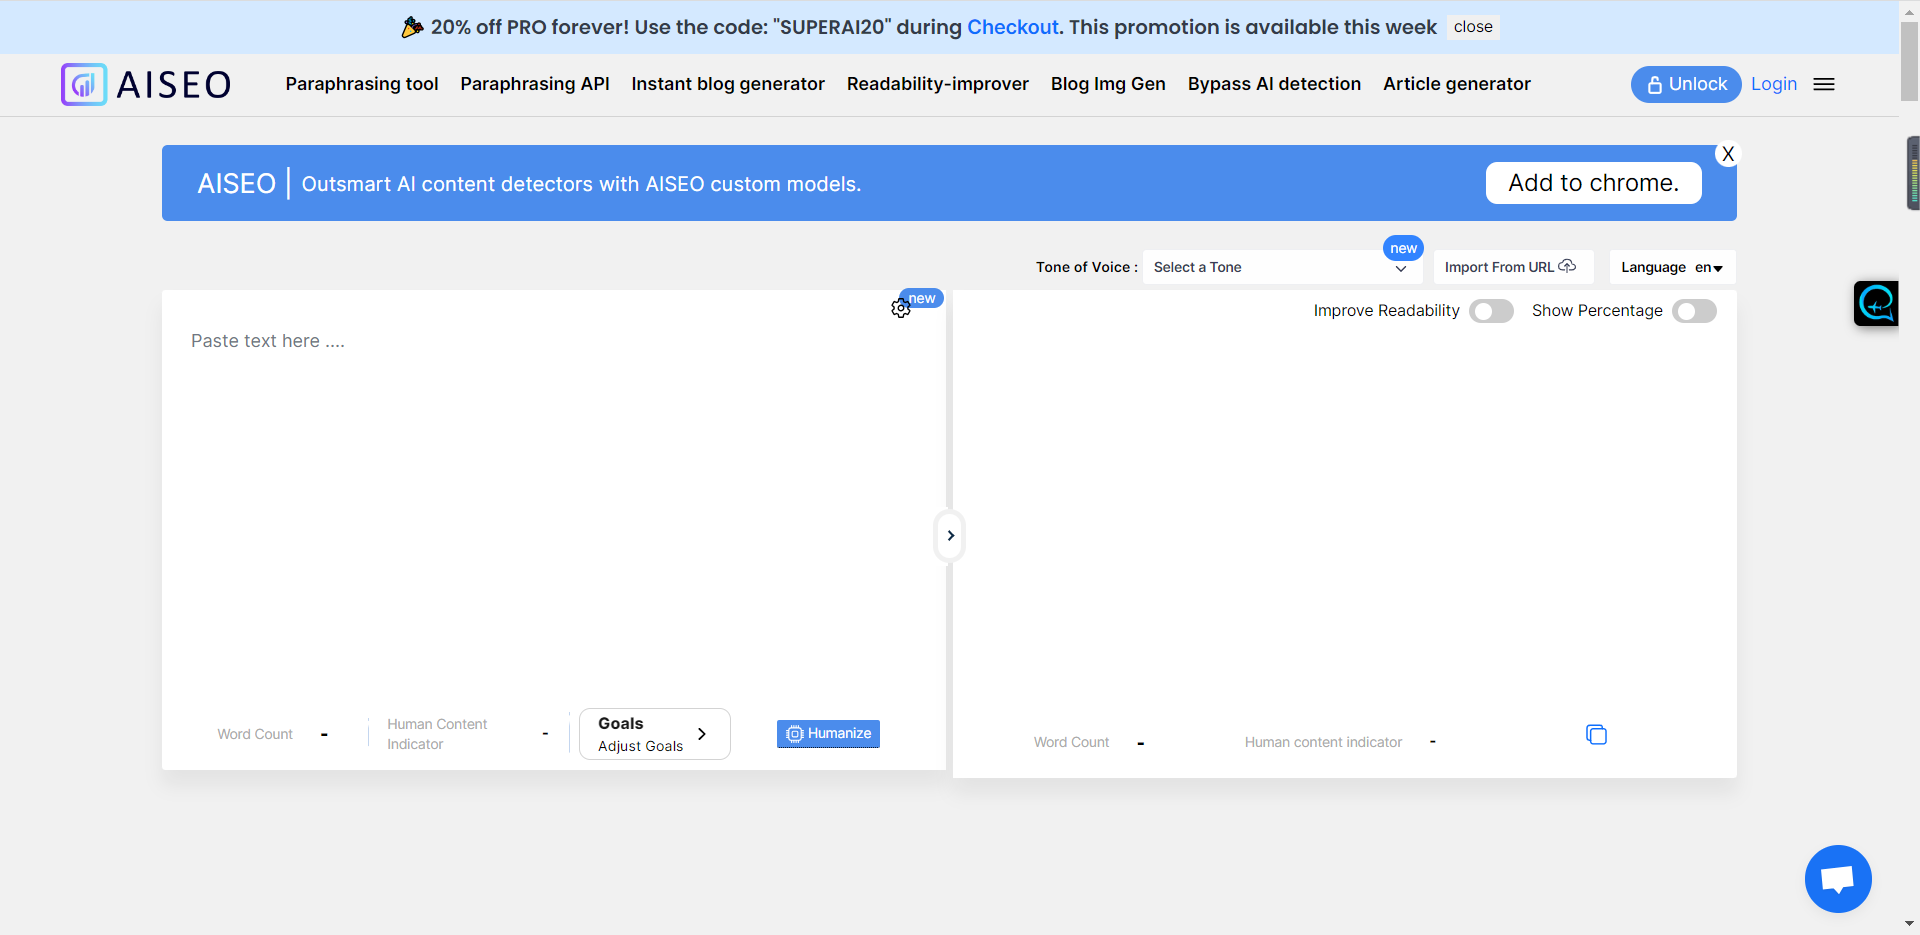Click the arrow between text panels
This screenshot has width=1920, height=935.
click(x=950, y=536)
